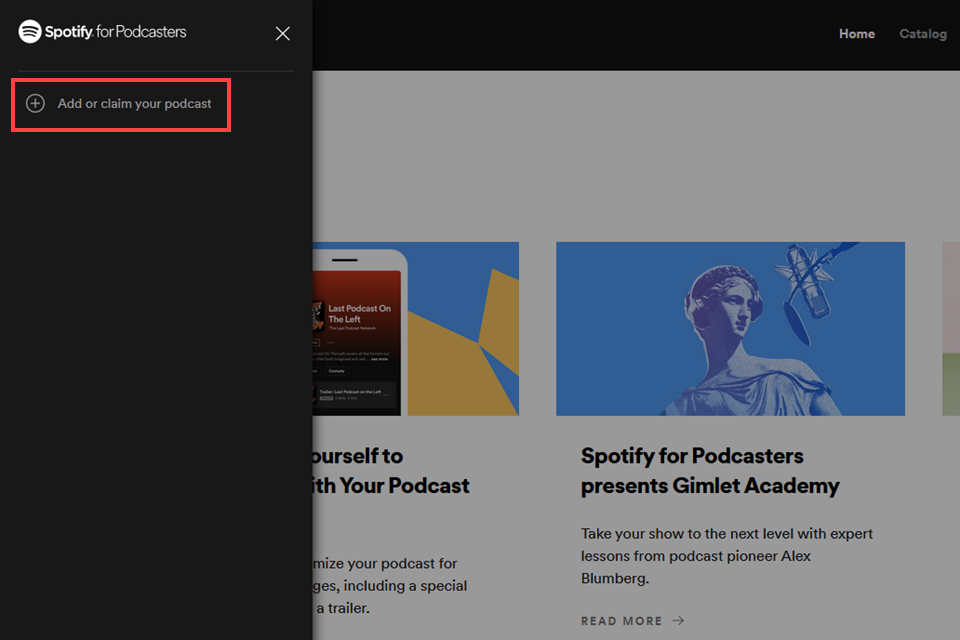Click the plus circle icon in sidebar
The image size is (960, 640).
(35, 104)
